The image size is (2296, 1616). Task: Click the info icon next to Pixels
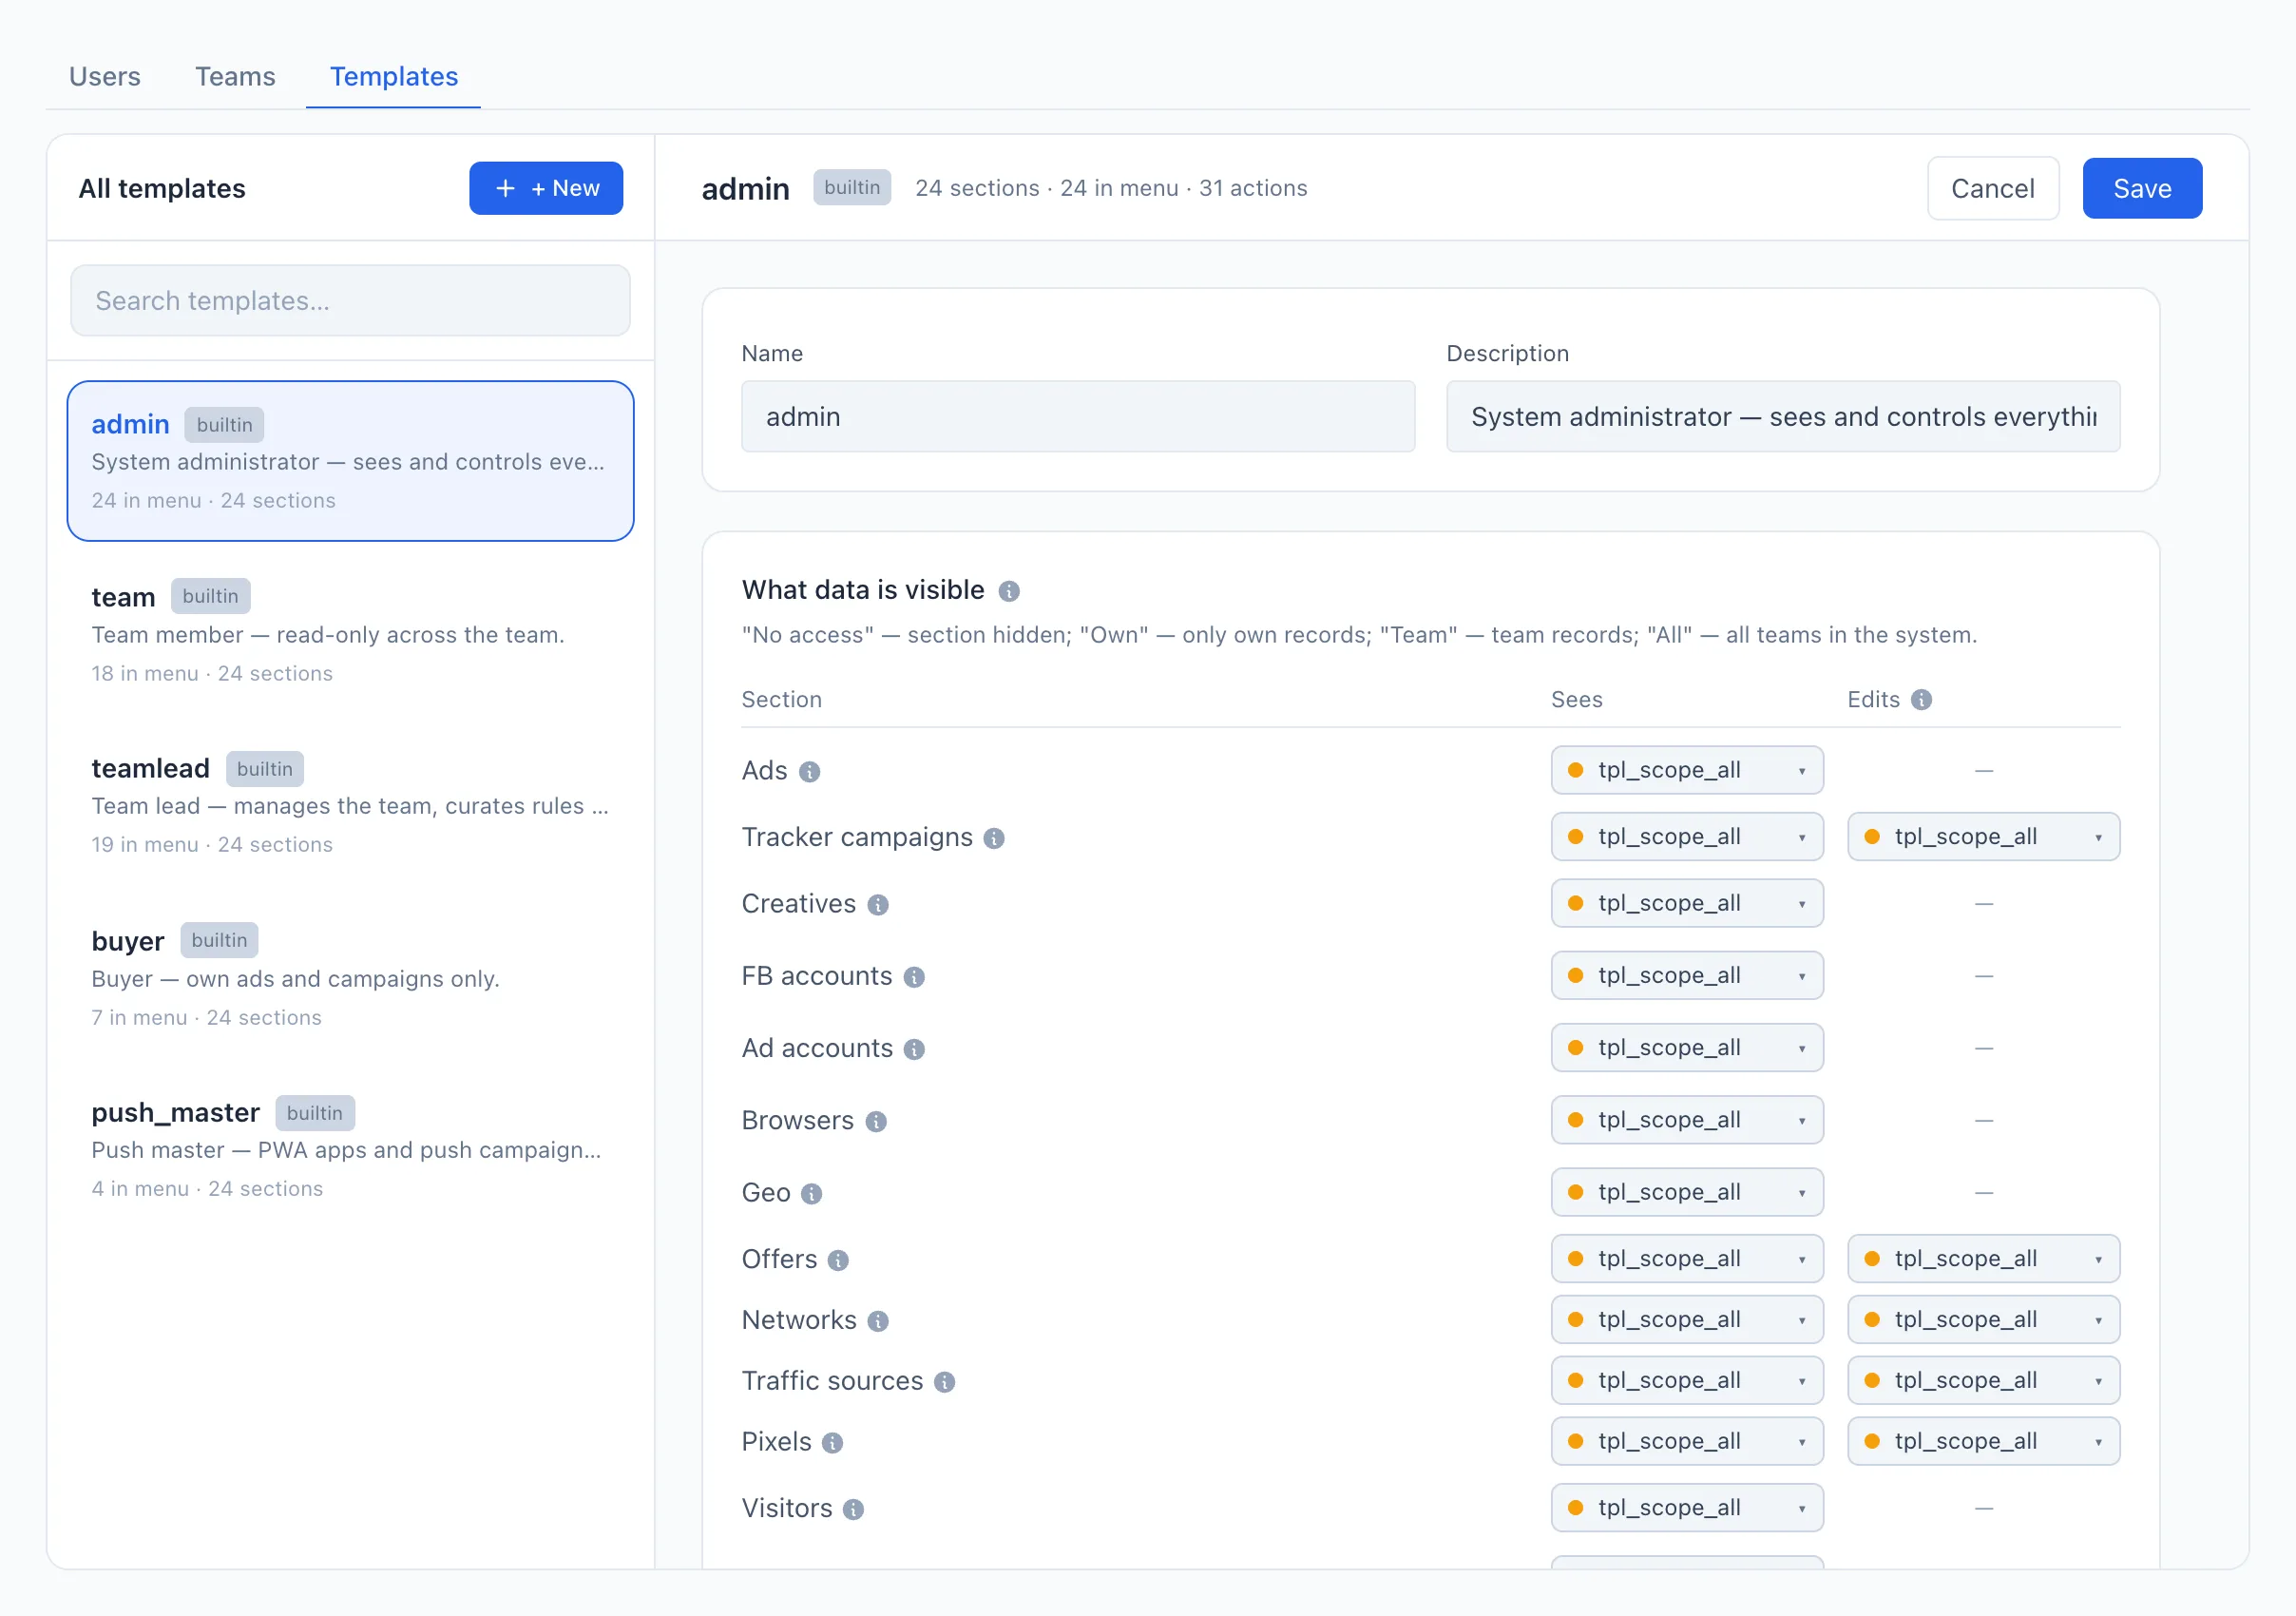coord(832,1443)
